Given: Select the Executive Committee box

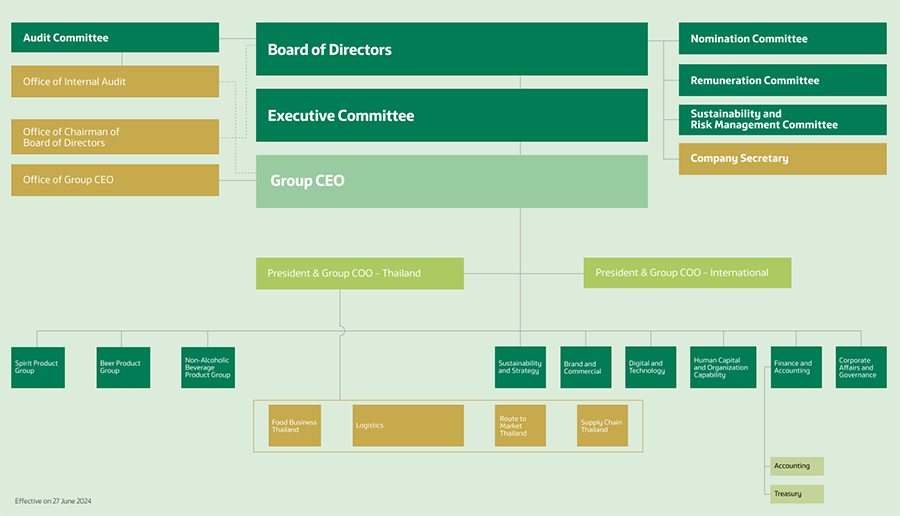Looking at the screenshot, I should click(x=451, y=116).
